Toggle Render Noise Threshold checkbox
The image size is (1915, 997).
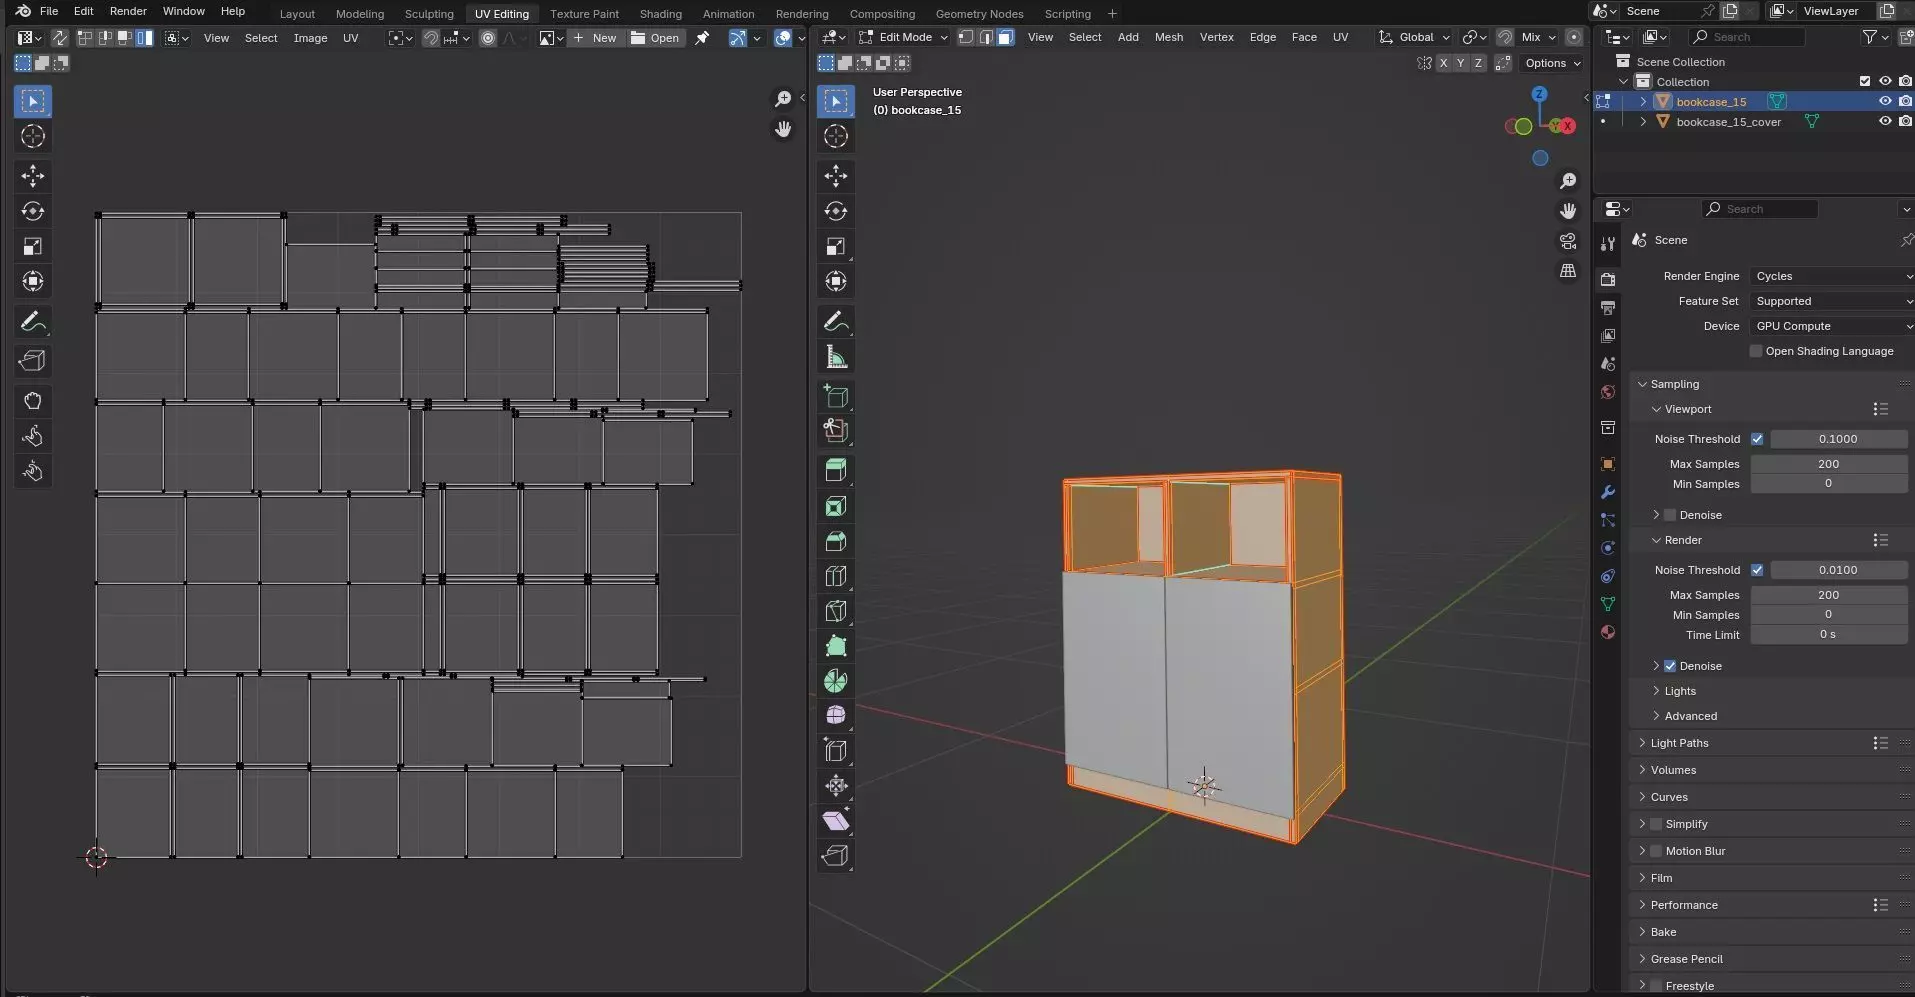click(x=1757, y=570)
